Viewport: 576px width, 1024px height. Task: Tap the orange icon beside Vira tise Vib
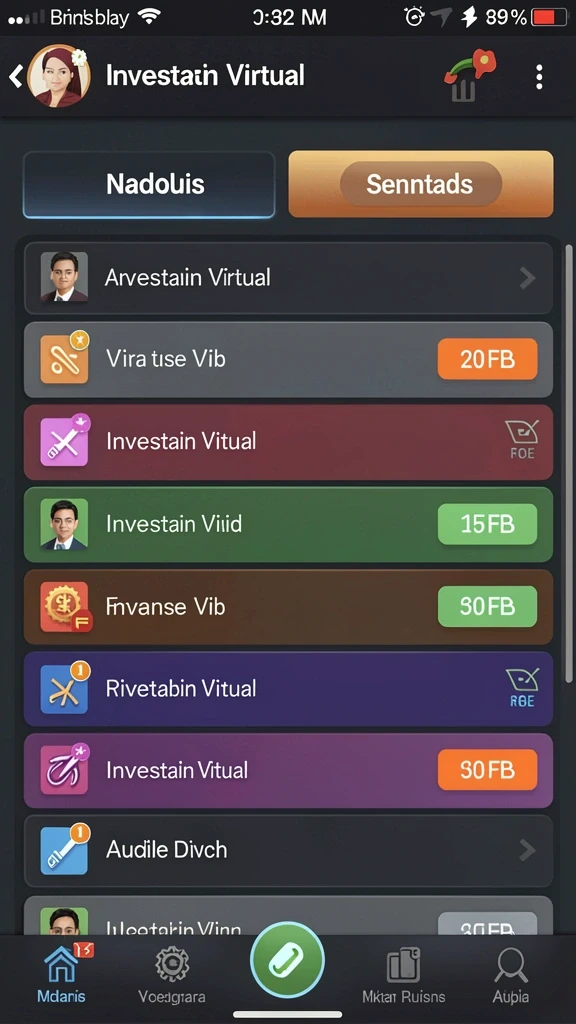[x=64, y=359]
